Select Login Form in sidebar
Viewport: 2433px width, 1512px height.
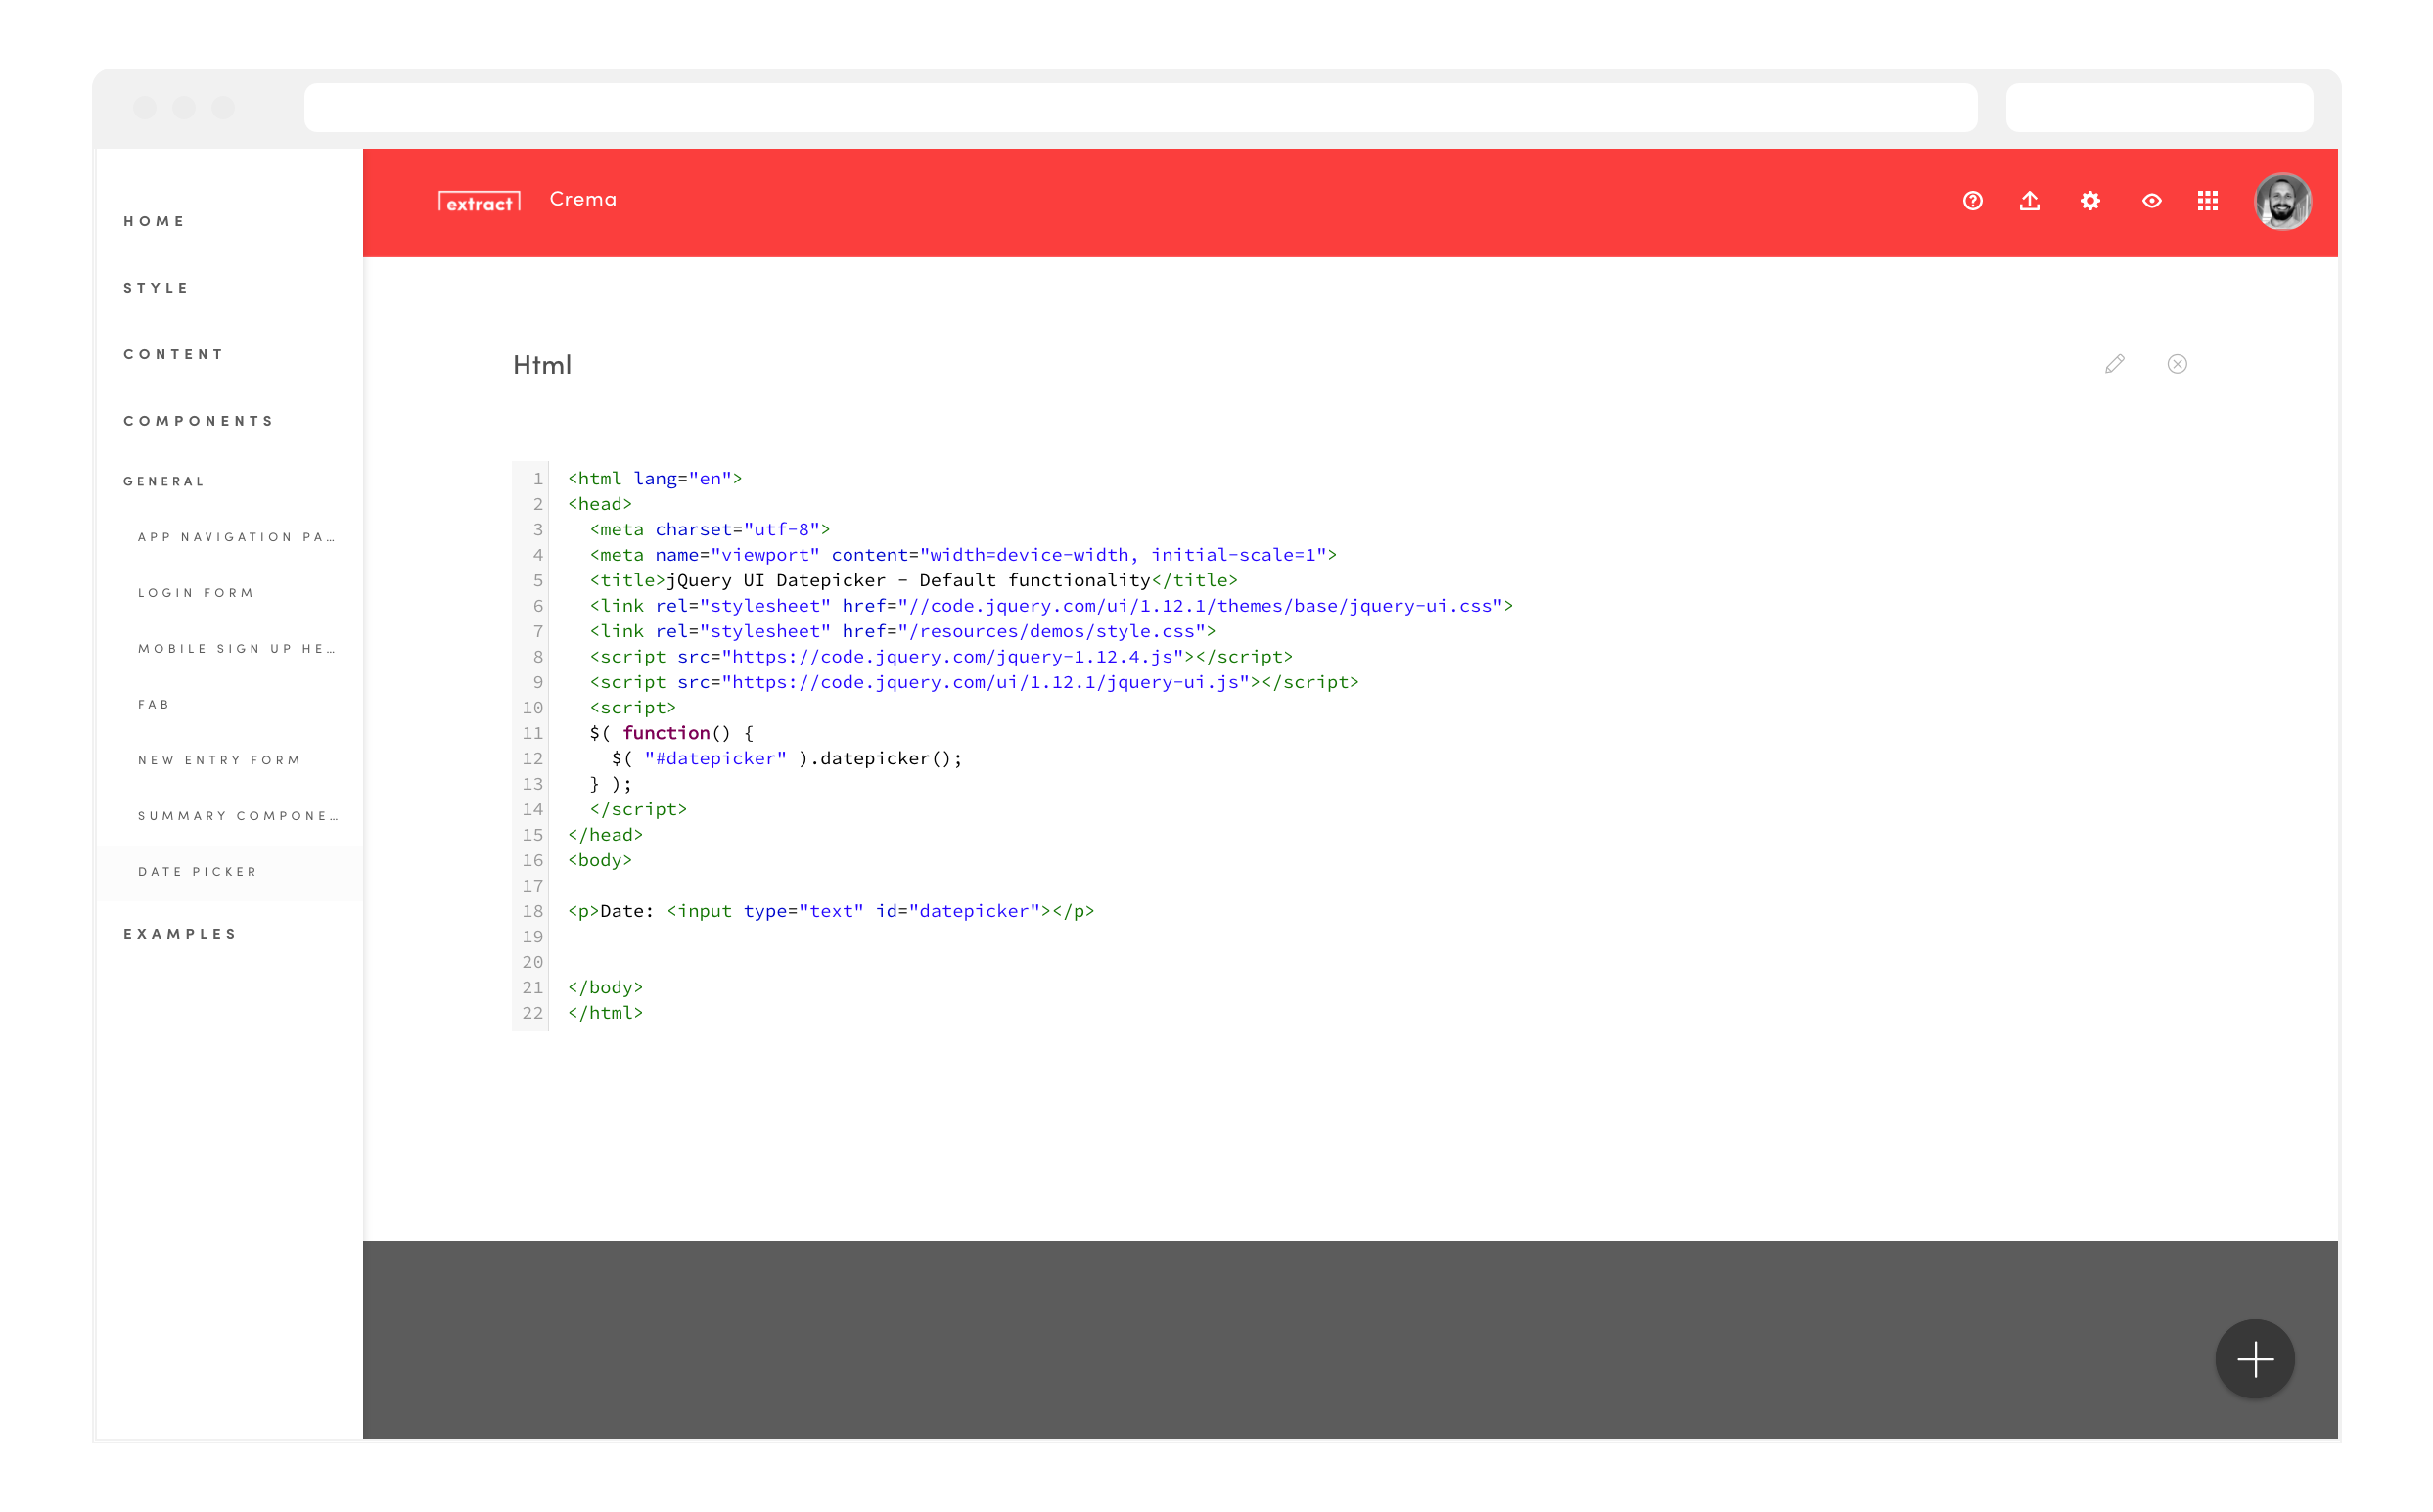tap(196, 593)
